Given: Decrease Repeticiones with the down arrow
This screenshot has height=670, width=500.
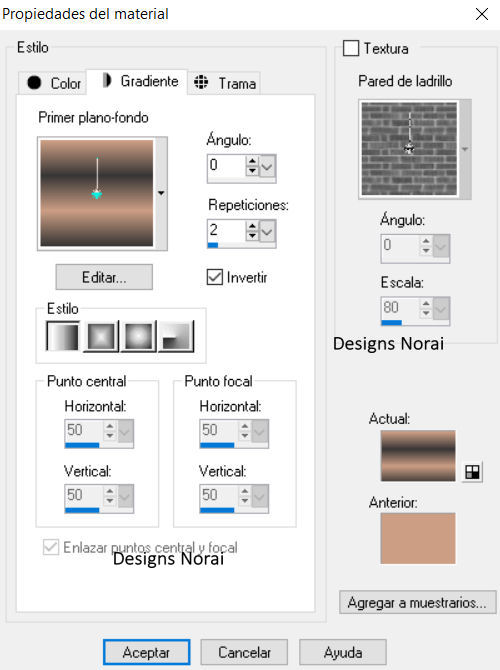Looking at the screenshot, I should tap(252, 235).
